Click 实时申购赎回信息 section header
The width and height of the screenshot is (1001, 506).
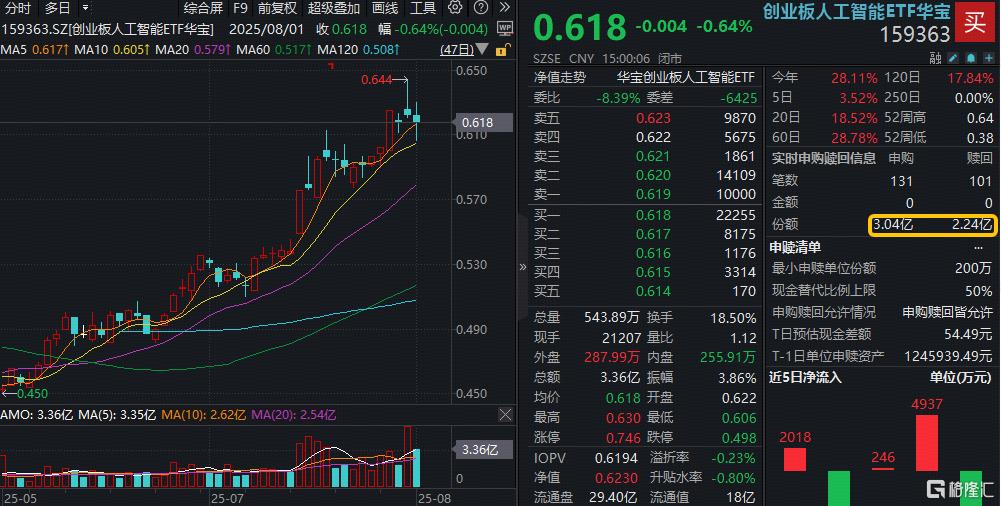824,158
